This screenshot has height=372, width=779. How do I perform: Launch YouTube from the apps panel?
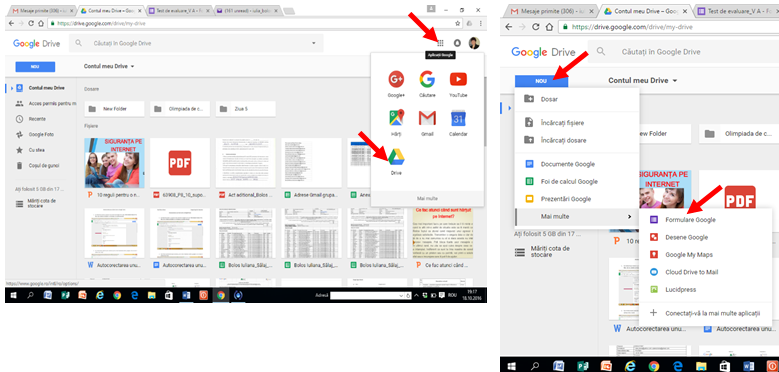click(x=458, y=83)
